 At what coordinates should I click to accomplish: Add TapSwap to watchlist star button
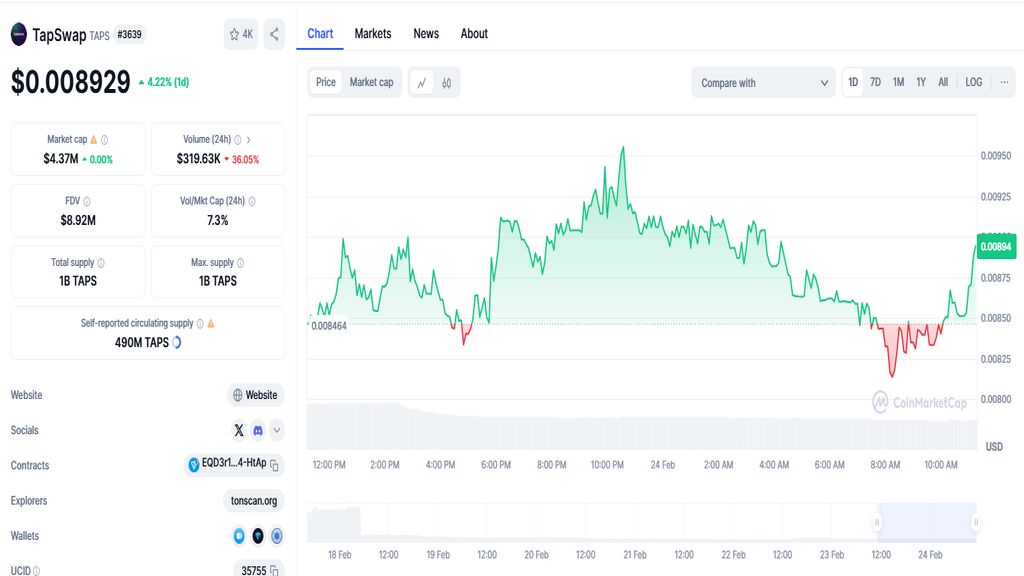pyautogui.click(x=241, y=35)
